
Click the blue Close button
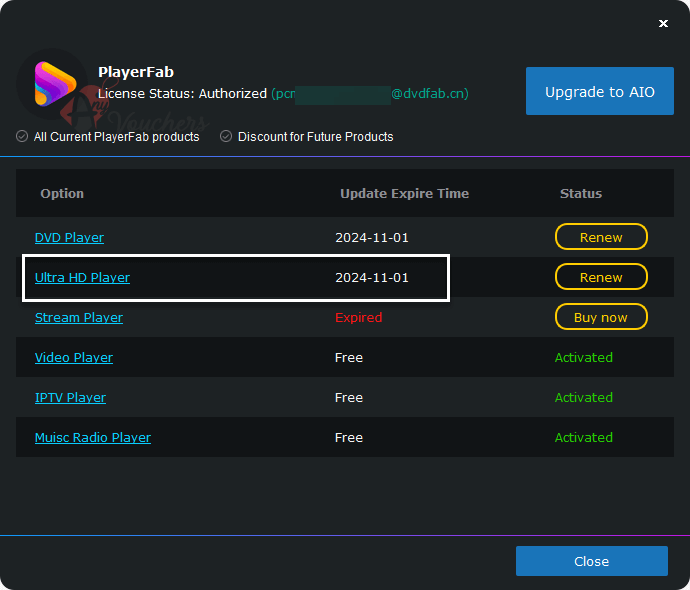click(592, 561)
